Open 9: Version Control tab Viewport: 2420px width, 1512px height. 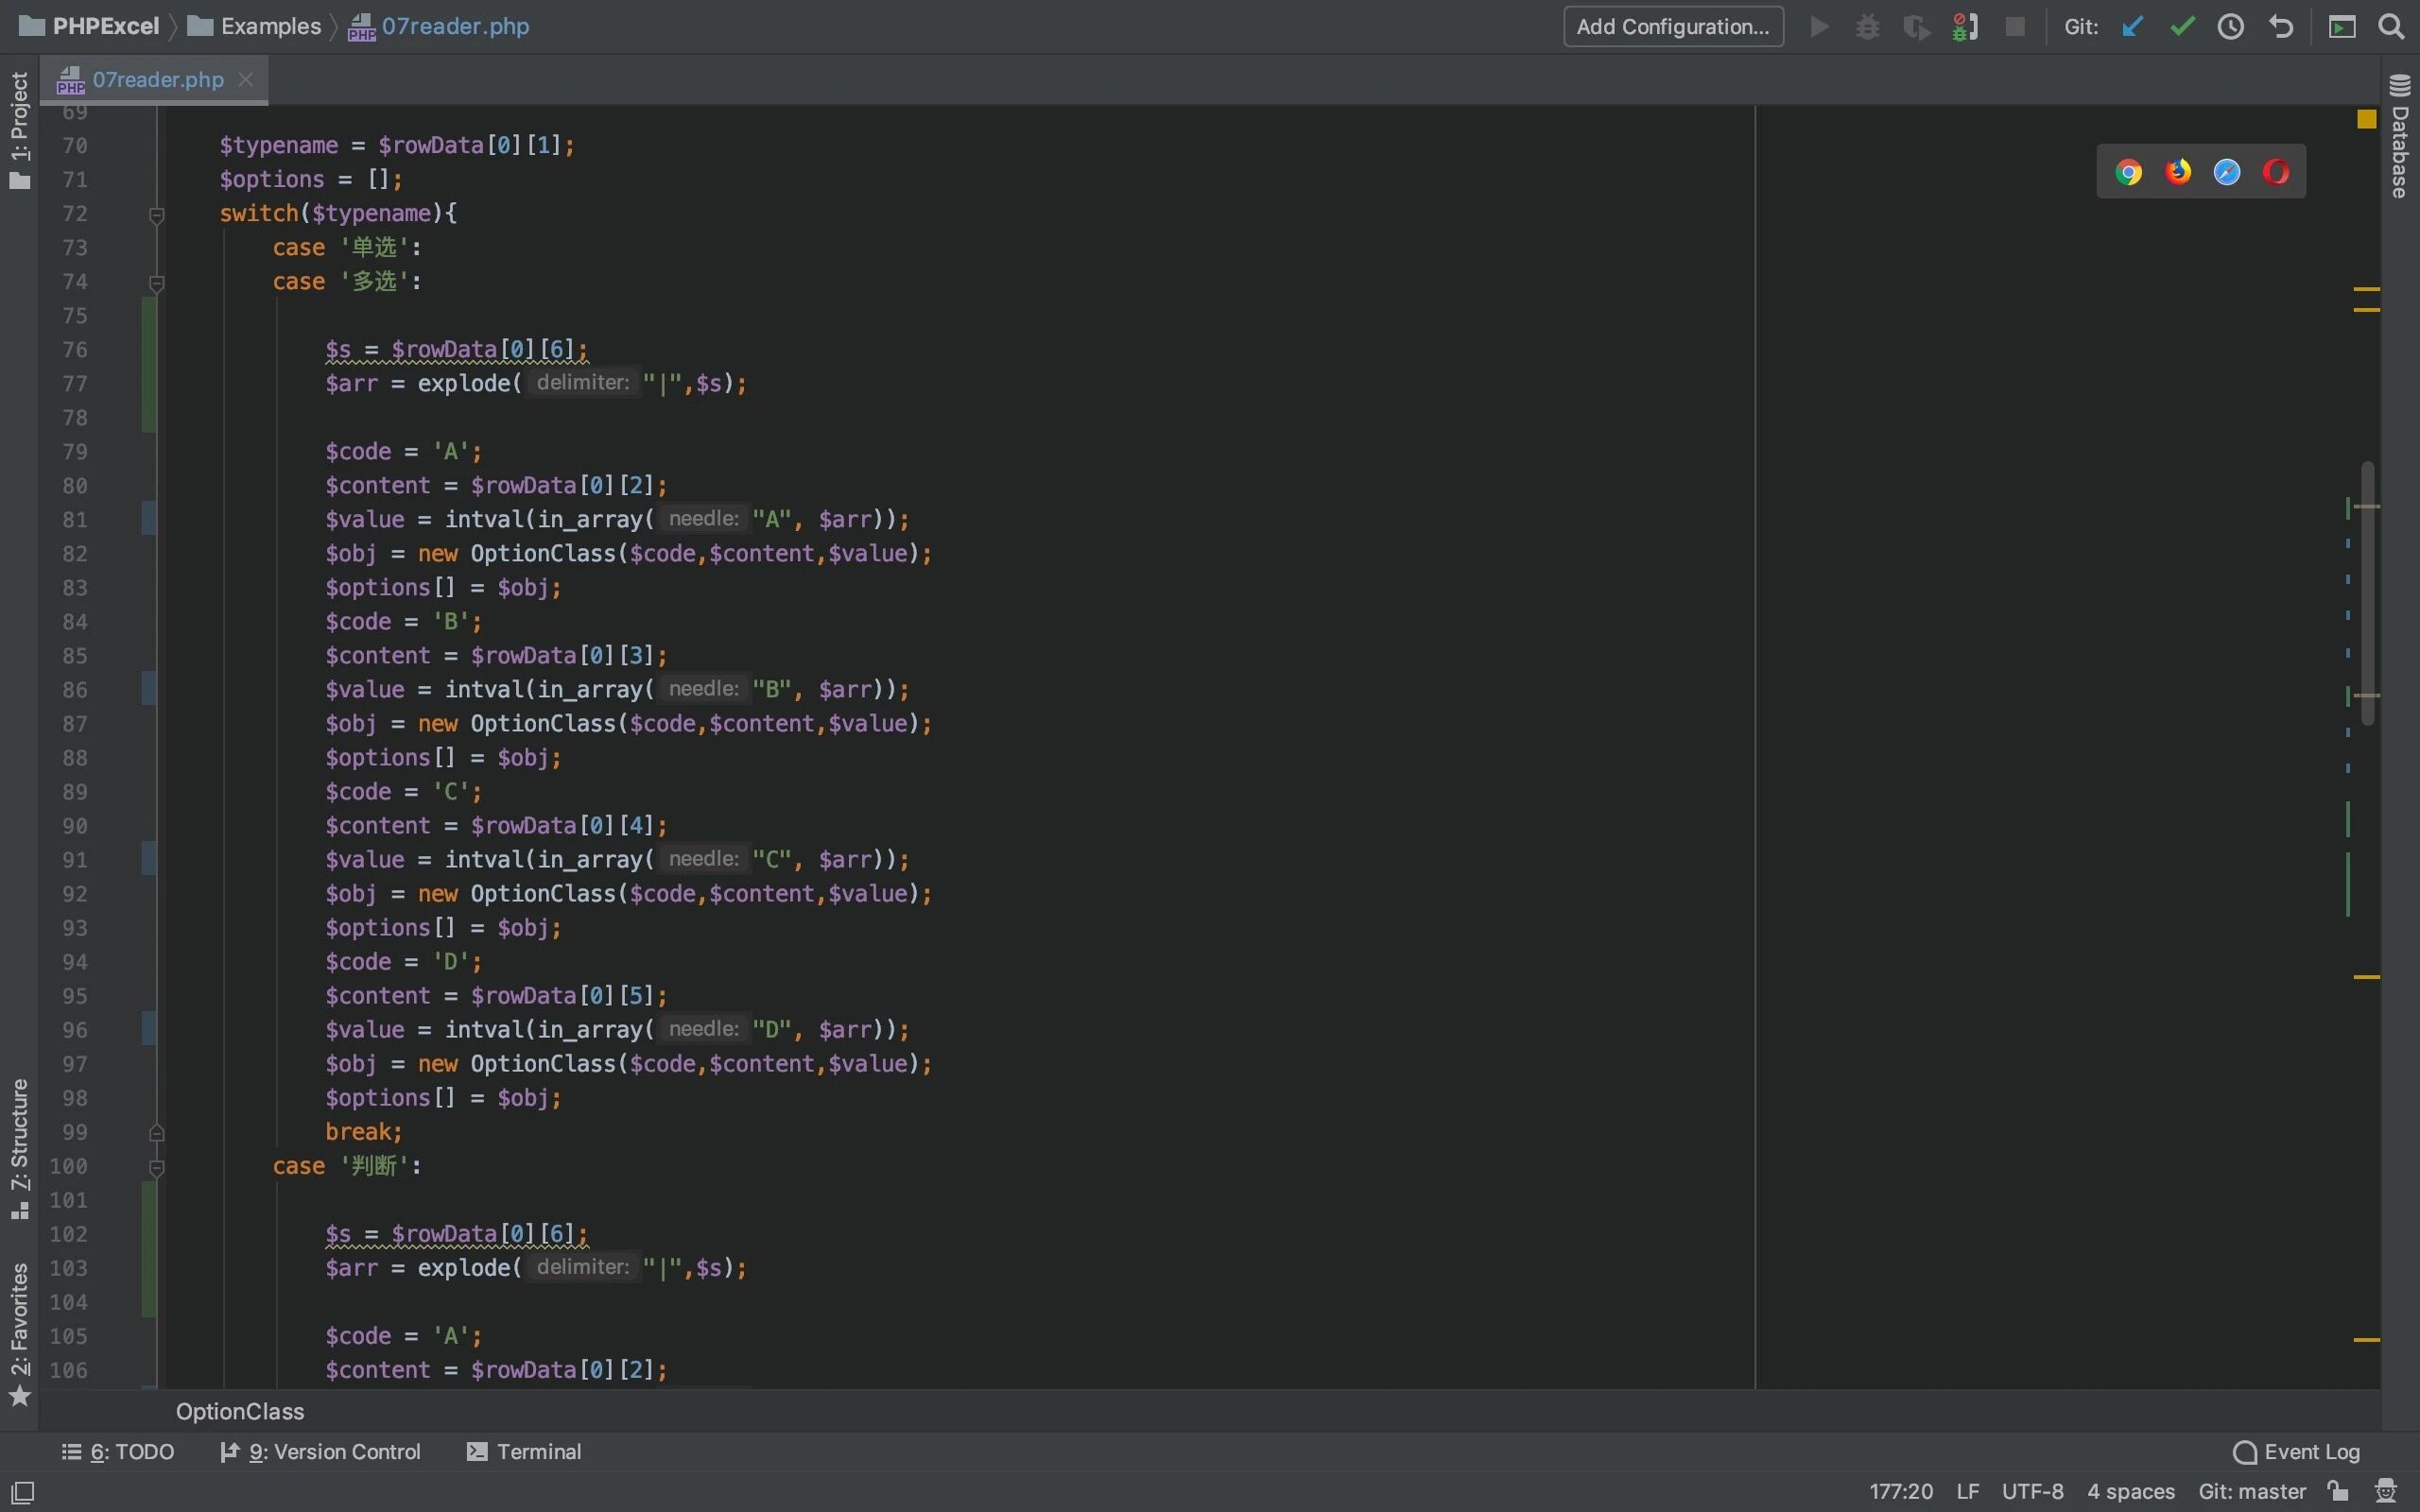pyautogui.click(x=321, y=1451)
